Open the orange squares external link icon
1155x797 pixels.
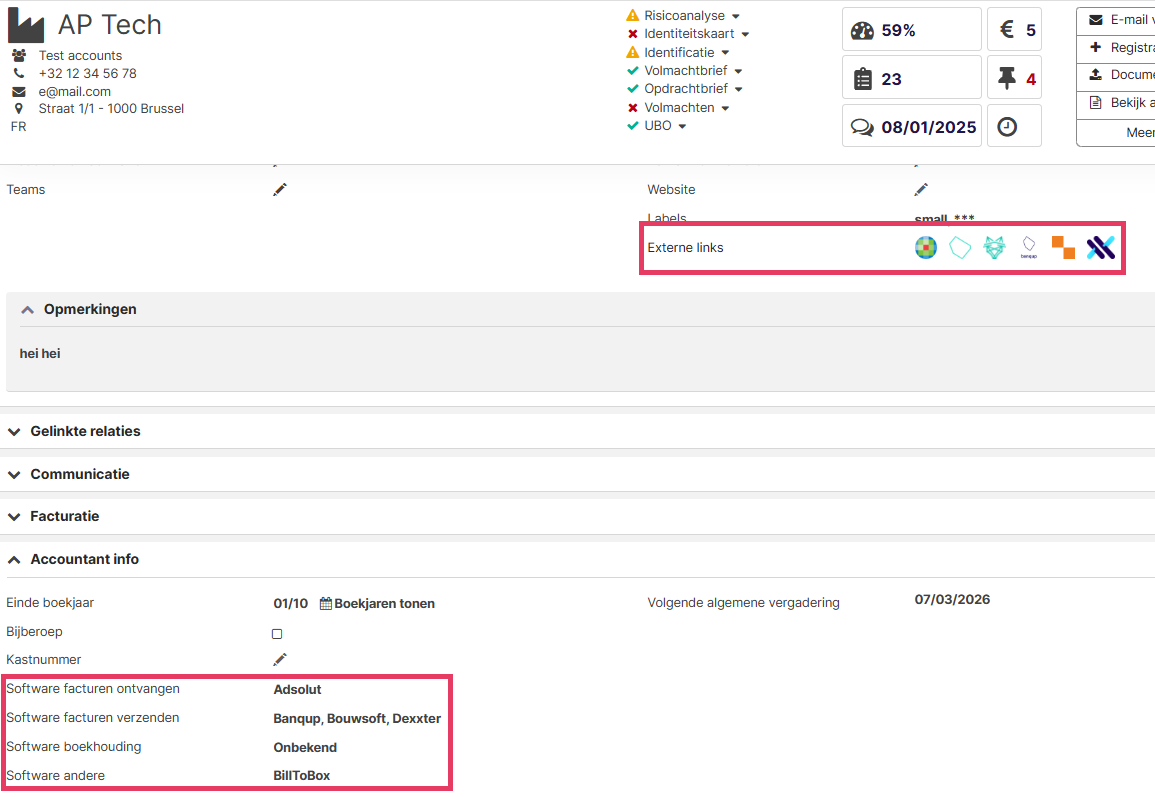pos(1063,247)
